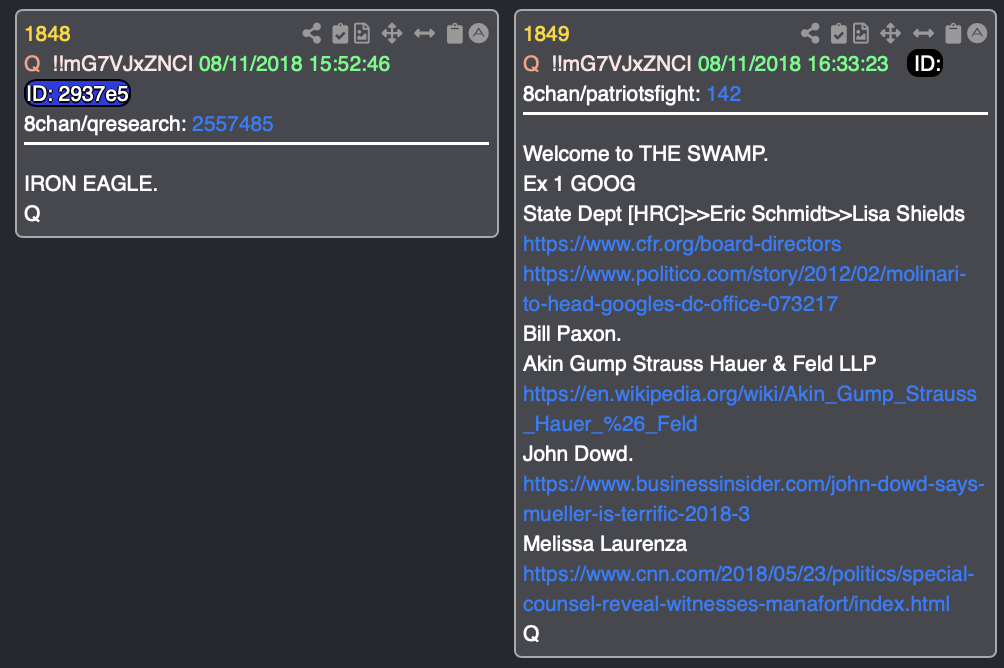Click circled up-arrow icon on post 1848
Viewport: 1004px width, 668px height.
coord(479,33)
